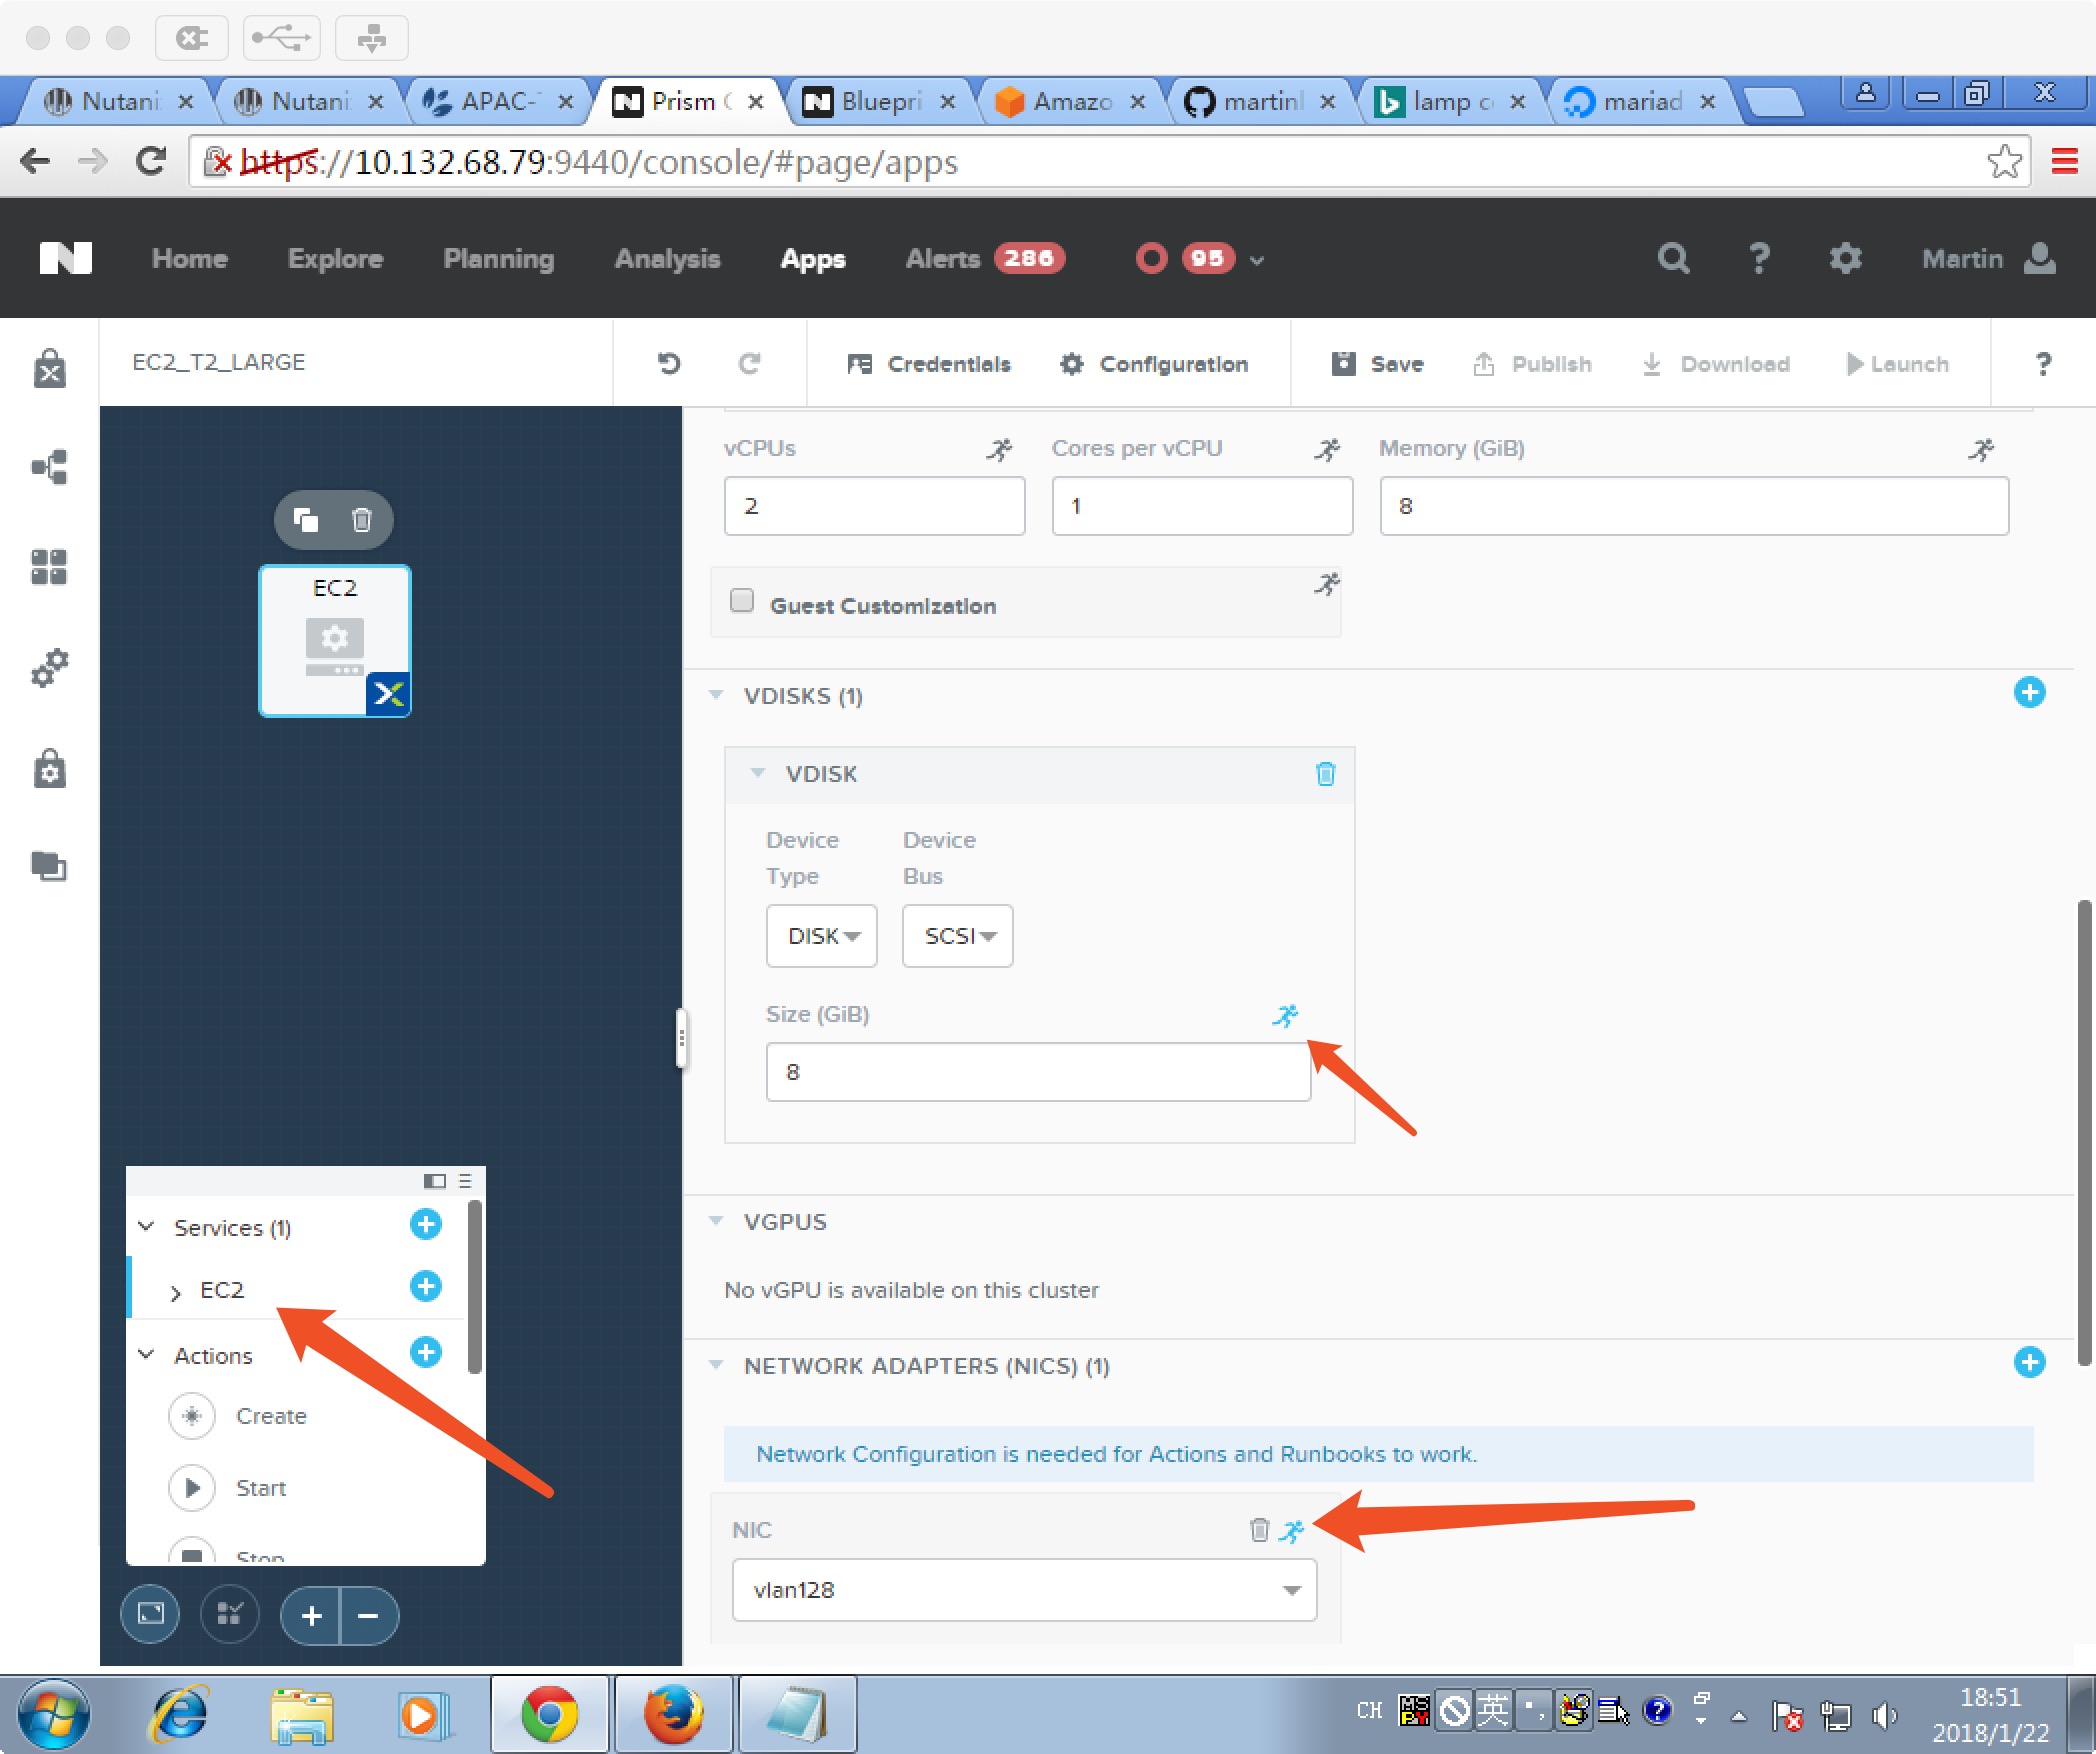The height and width of the screenshot is (1754, 2096).
Task: Open the stacked windows icon in sidebar
Action: (x=49, y=865)
